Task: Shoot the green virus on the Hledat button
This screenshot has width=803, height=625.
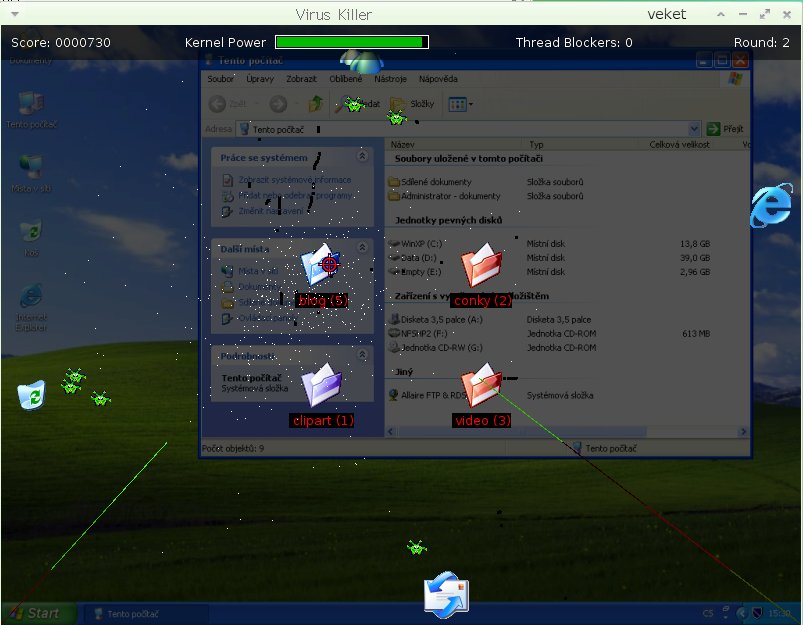Action: pyautogui.click(x=354, y=105)
